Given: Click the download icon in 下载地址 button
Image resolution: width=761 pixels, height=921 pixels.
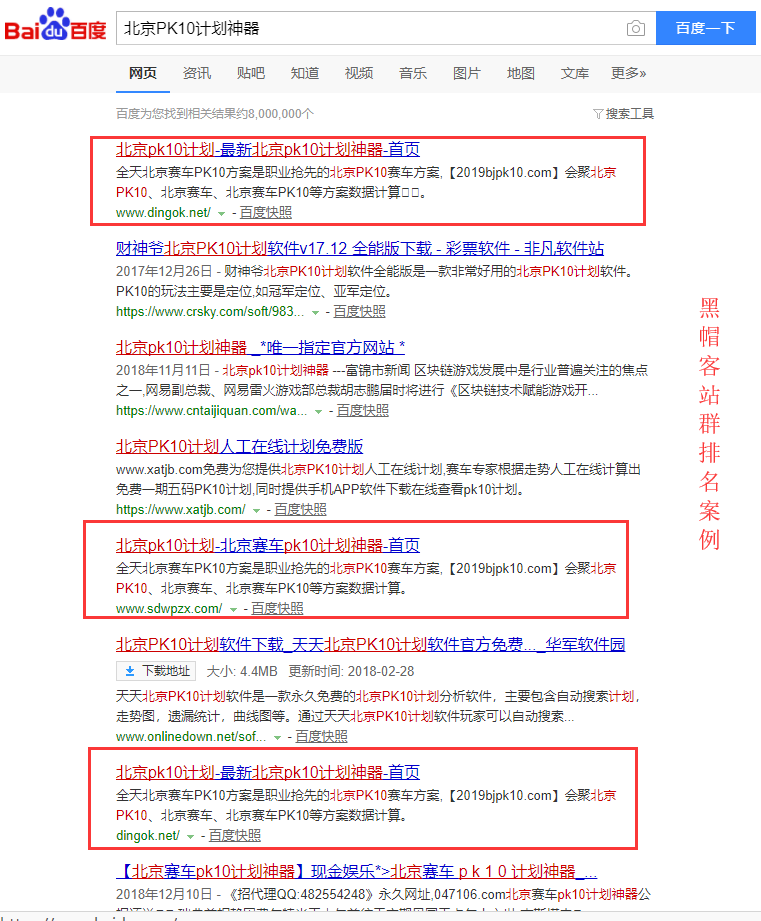Looking at the screenshot, I should 130,671.
